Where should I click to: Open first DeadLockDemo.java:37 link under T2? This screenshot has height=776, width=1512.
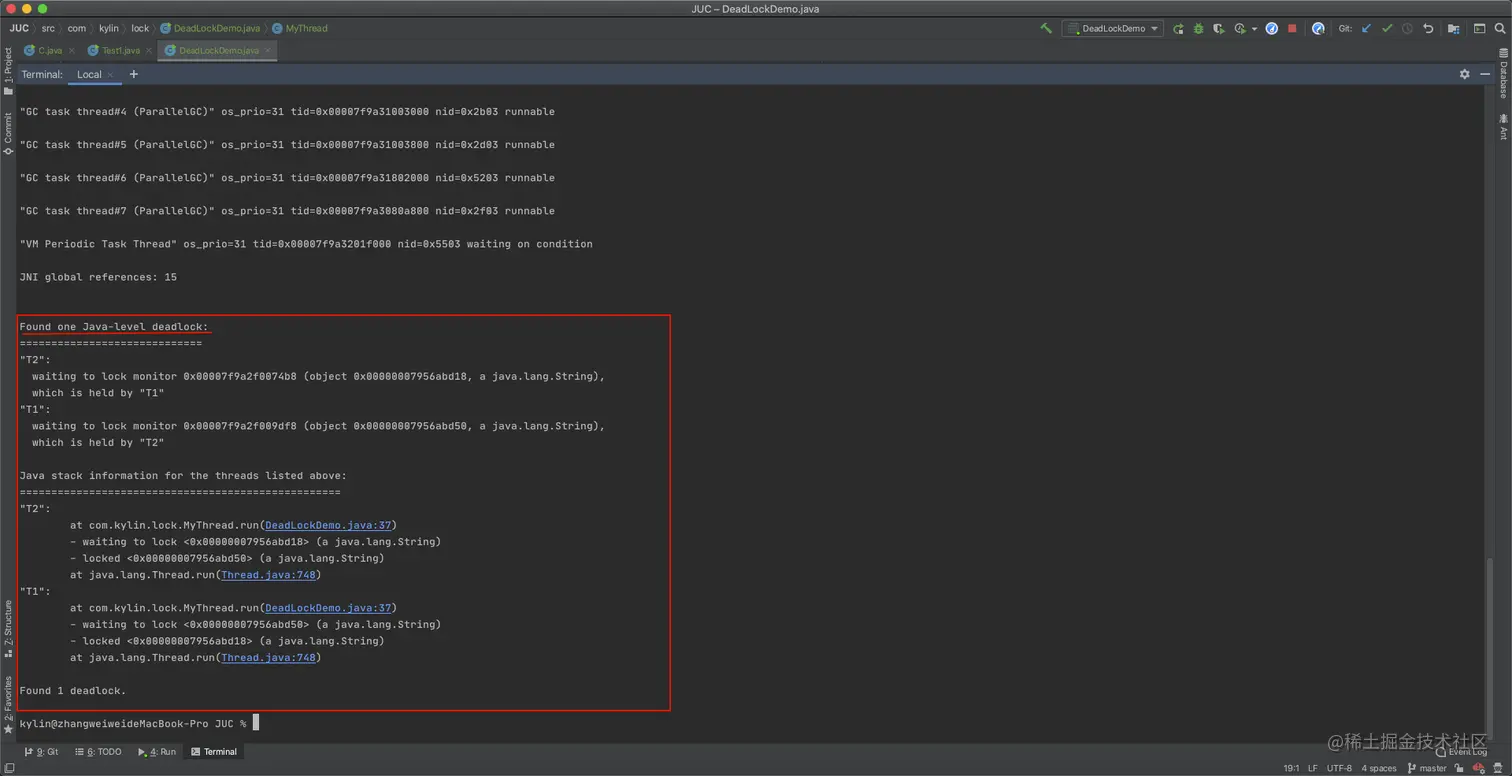click(329, 525)
